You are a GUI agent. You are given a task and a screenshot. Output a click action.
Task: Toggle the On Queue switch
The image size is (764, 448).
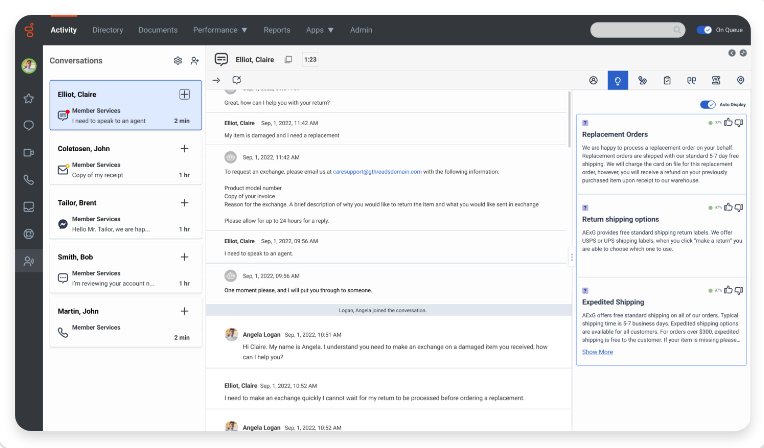pos(704,30)
